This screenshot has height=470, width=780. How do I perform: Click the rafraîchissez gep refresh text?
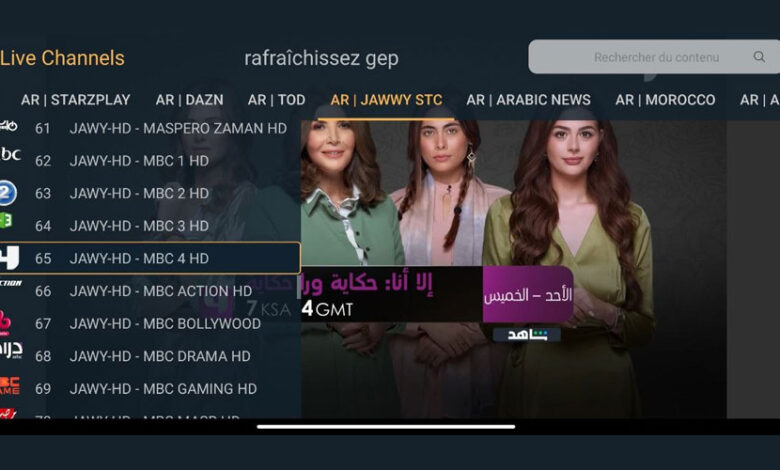click(321, 58)
